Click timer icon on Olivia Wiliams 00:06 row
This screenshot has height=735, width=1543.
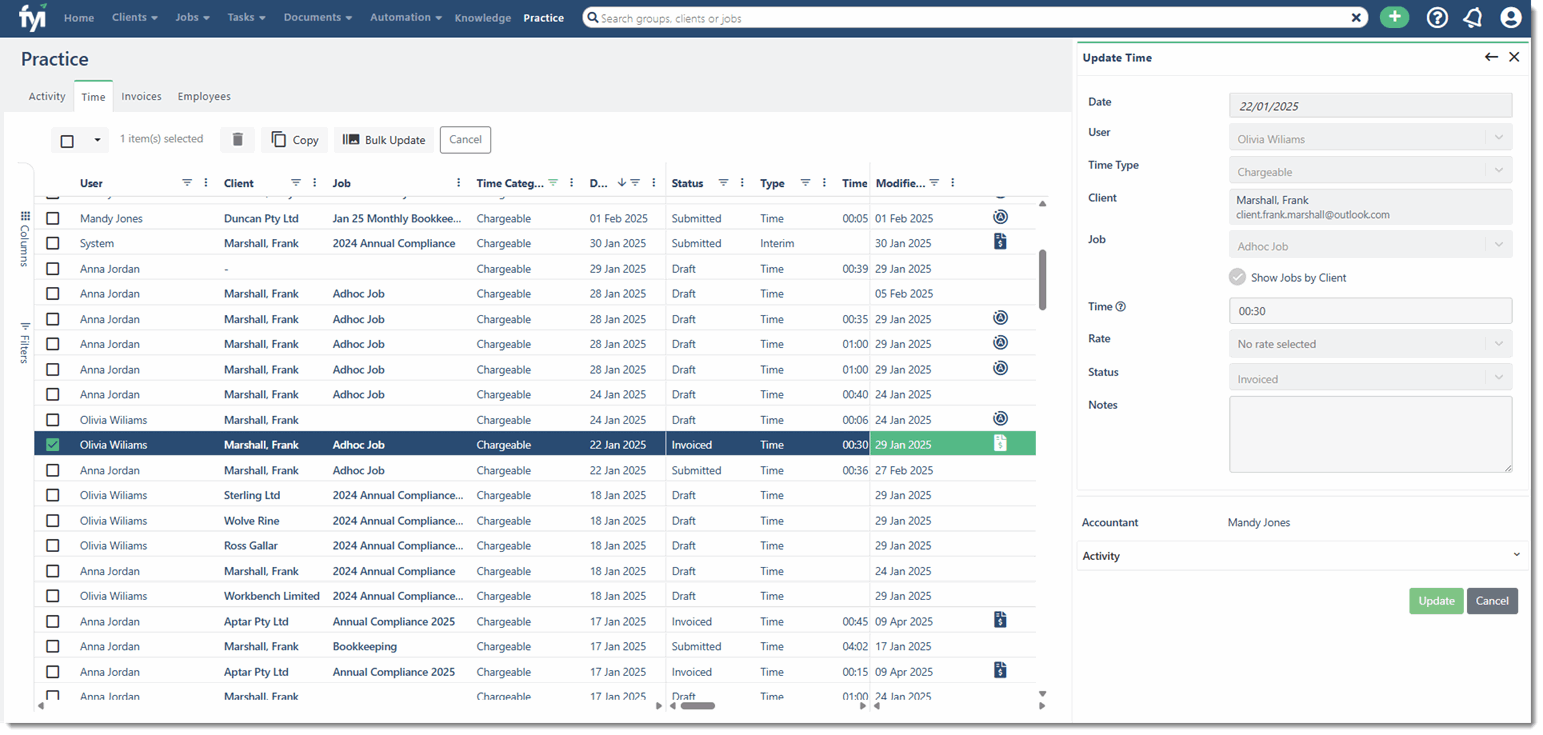(x=1000, y=418)
